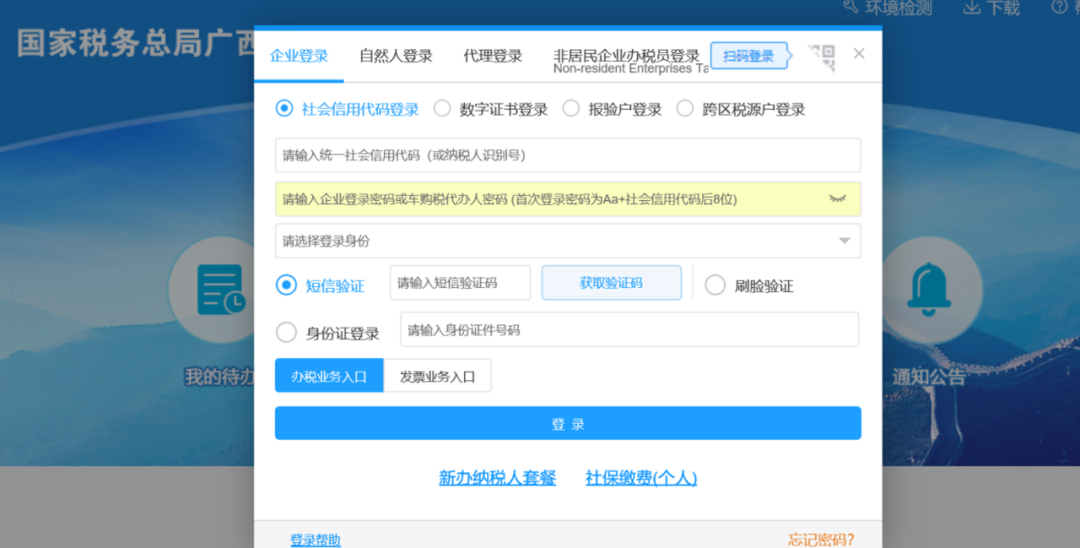
Task: Open 新办纳税人套餐 link
Action: [x=497, y=478]
